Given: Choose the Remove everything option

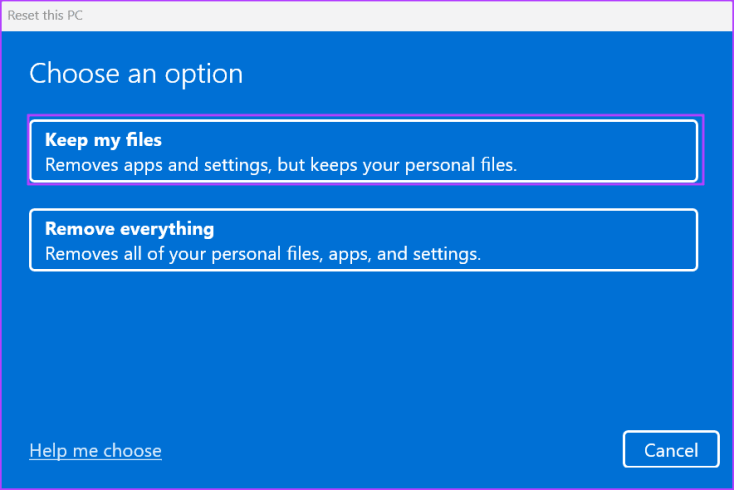Looking at the screenshot, I should click(363, 240).
